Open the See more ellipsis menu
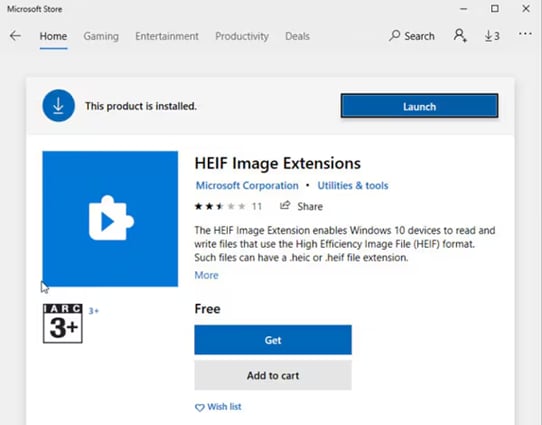This screenshot has width=542, height=425. (525, 34)
